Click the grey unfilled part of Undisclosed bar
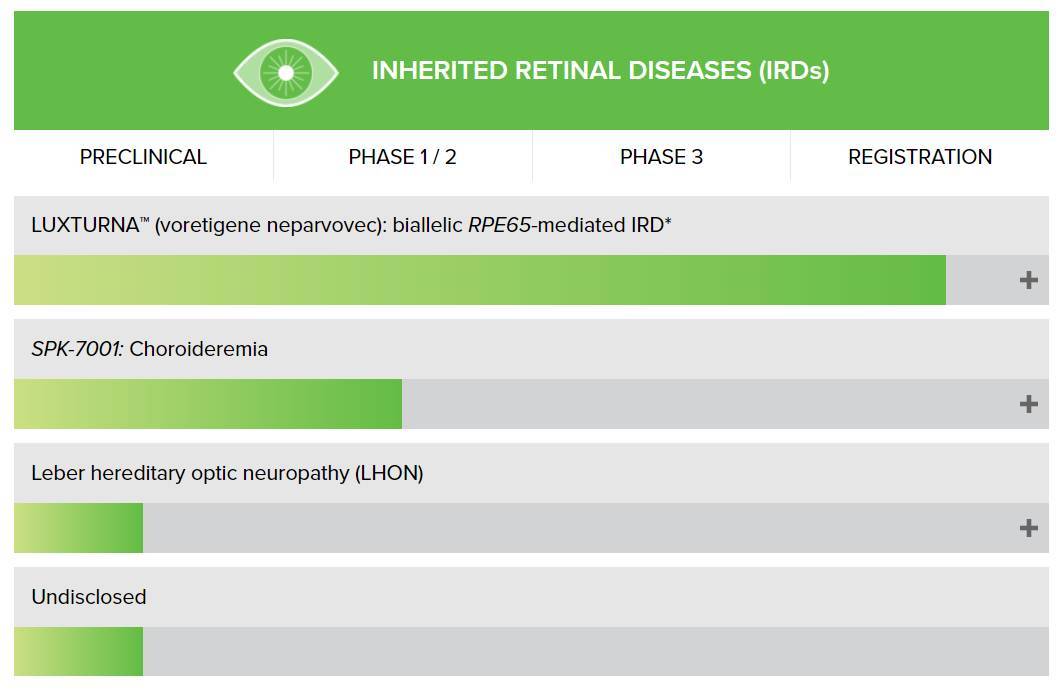1063x694 pixels. (x=590, y=652)
